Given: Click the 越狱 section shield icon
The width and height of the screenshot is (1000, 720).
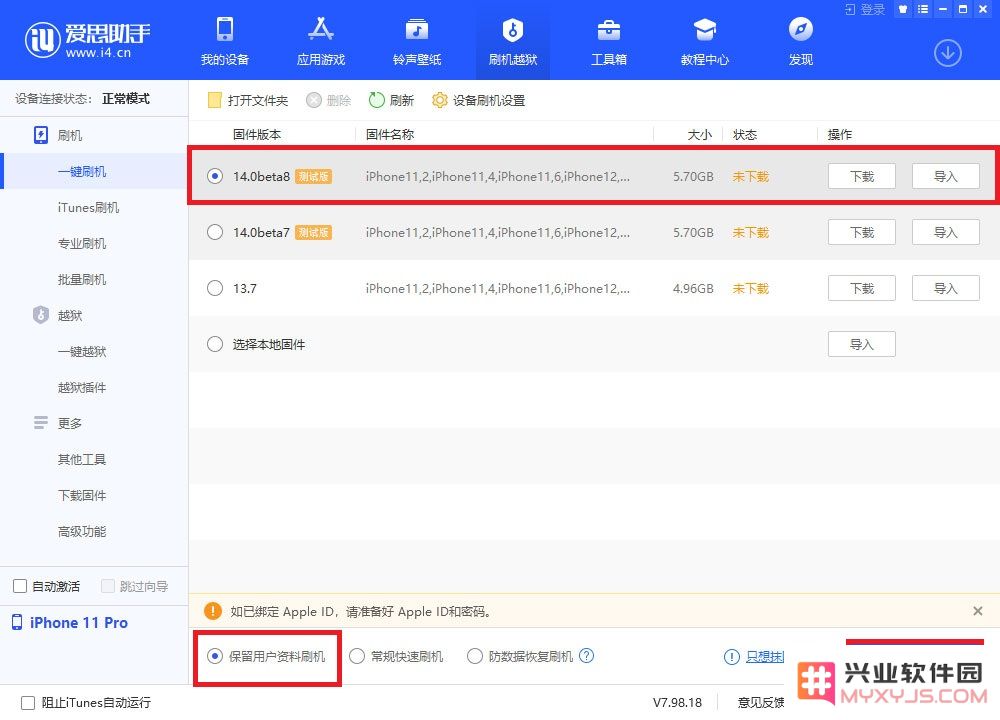Looking at the screenshot, I should (x=41, y=315).
